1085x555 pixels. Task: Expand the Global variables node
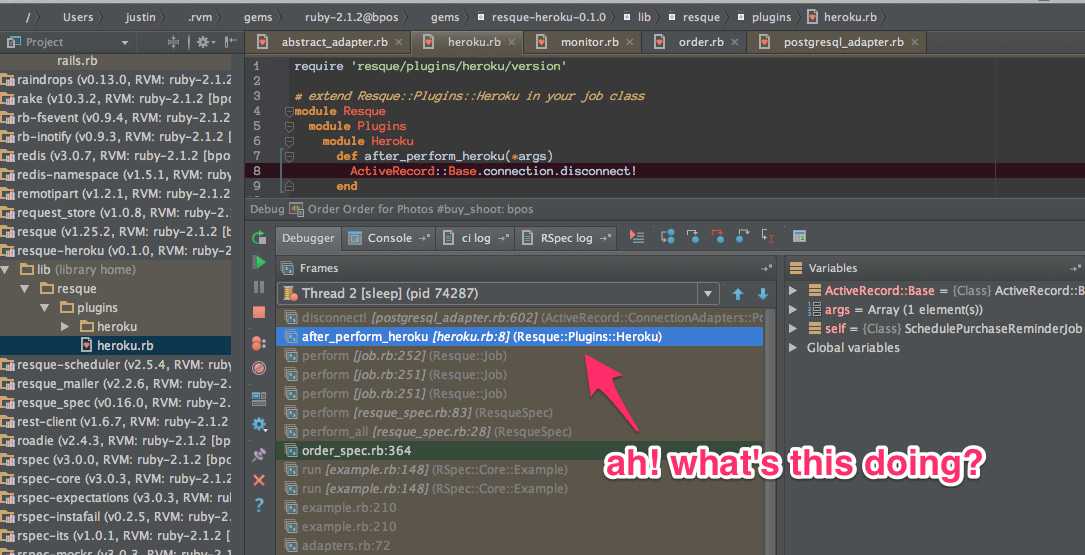[793, 348]
